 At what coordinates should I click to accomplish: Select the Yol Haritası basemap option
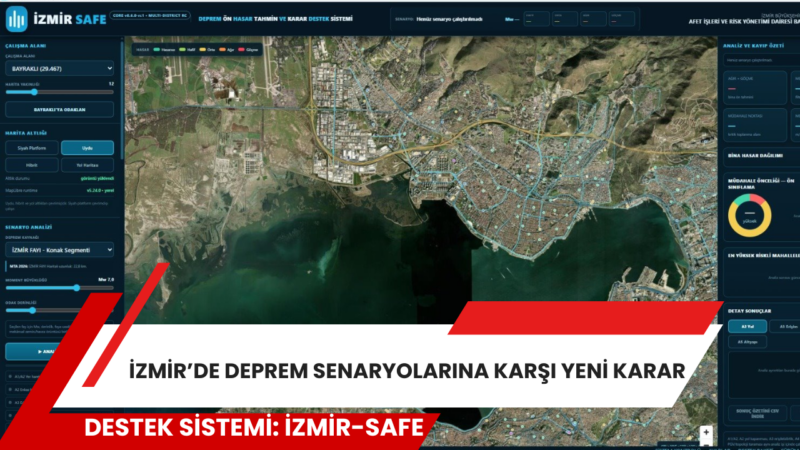click(87, 165)
